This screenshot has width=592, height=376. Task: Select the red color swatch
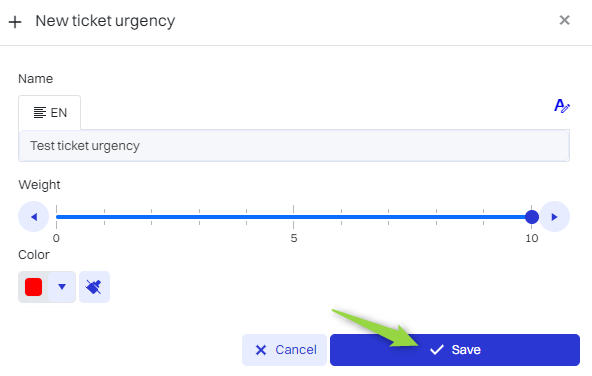(x=33, y=287)
